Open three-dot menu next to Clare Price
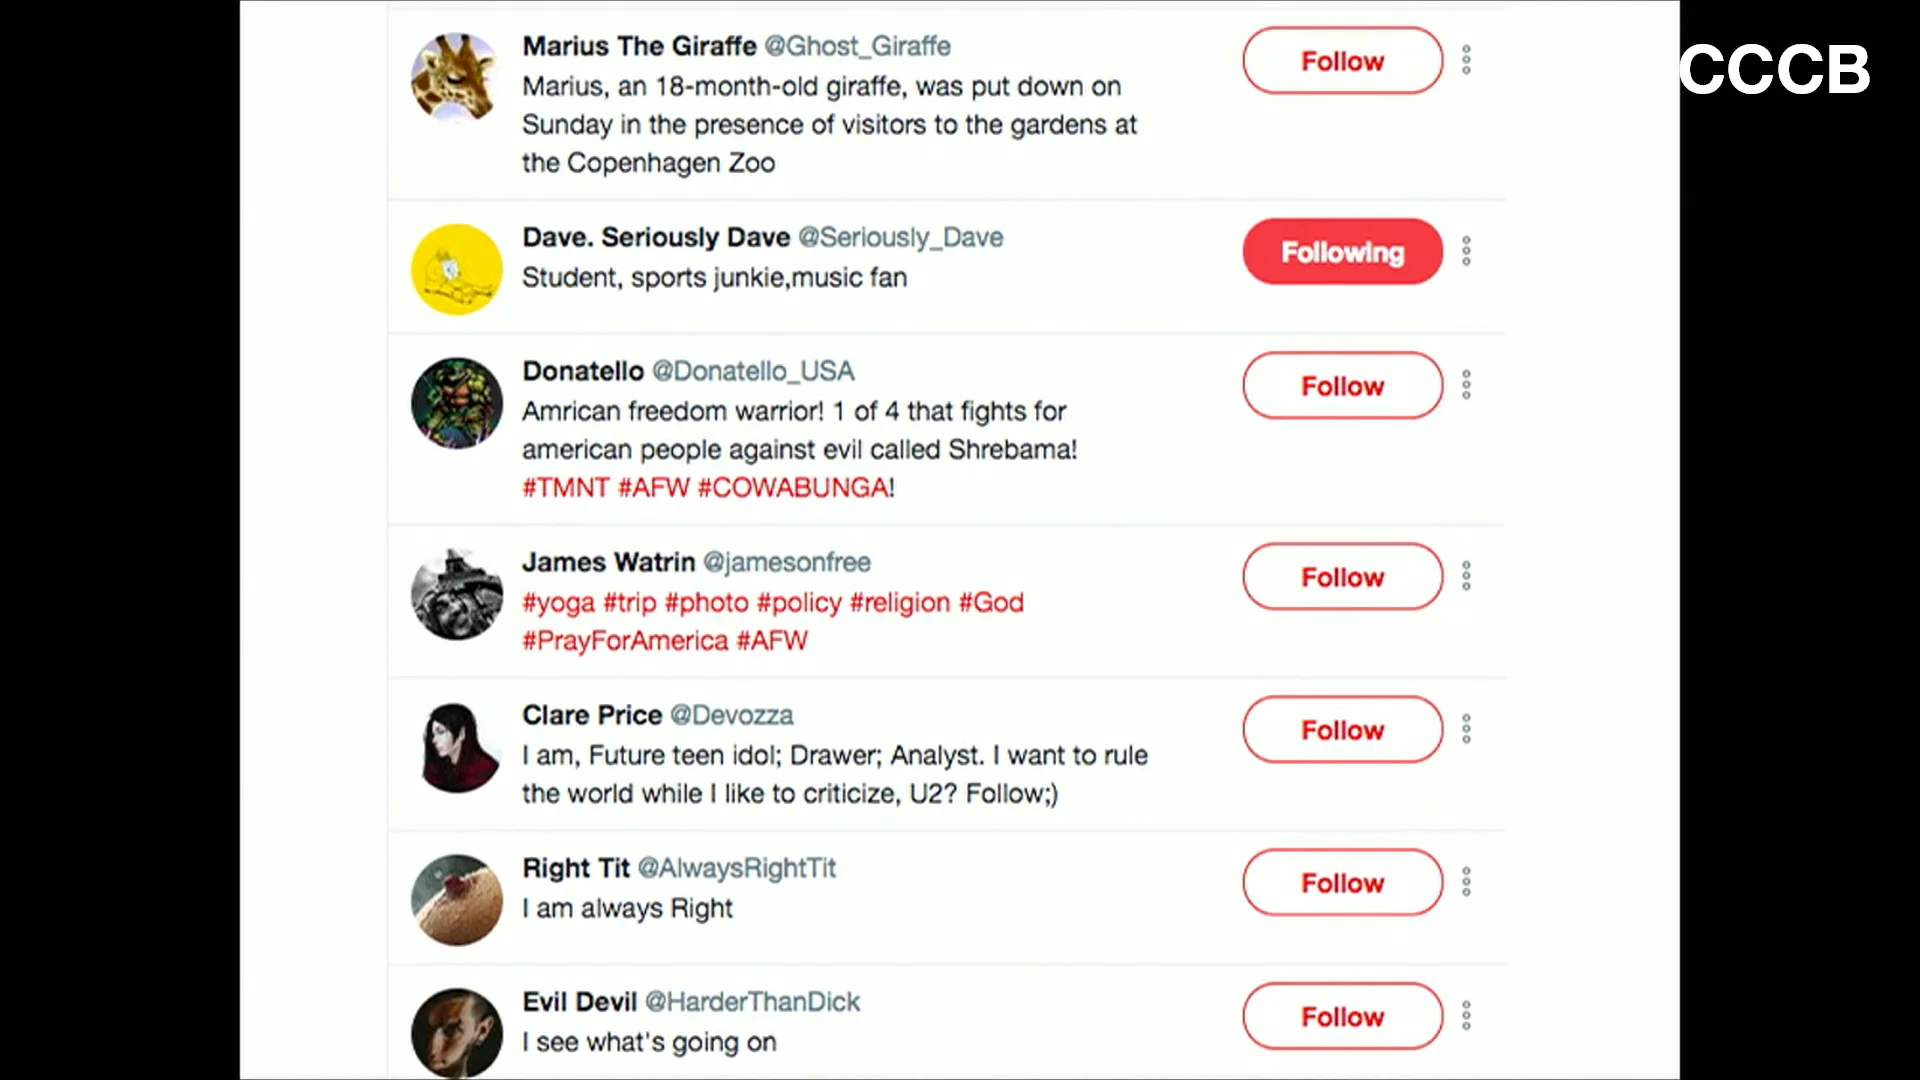 point(1466,729)
